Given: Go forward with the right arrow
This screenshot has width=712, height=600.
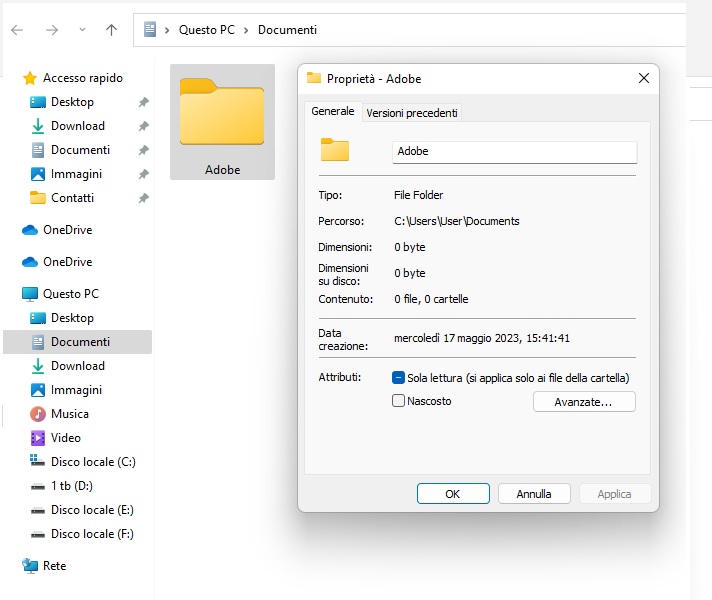Looking at the screenshot, I should pyautogui.click(x=52, y=30).
